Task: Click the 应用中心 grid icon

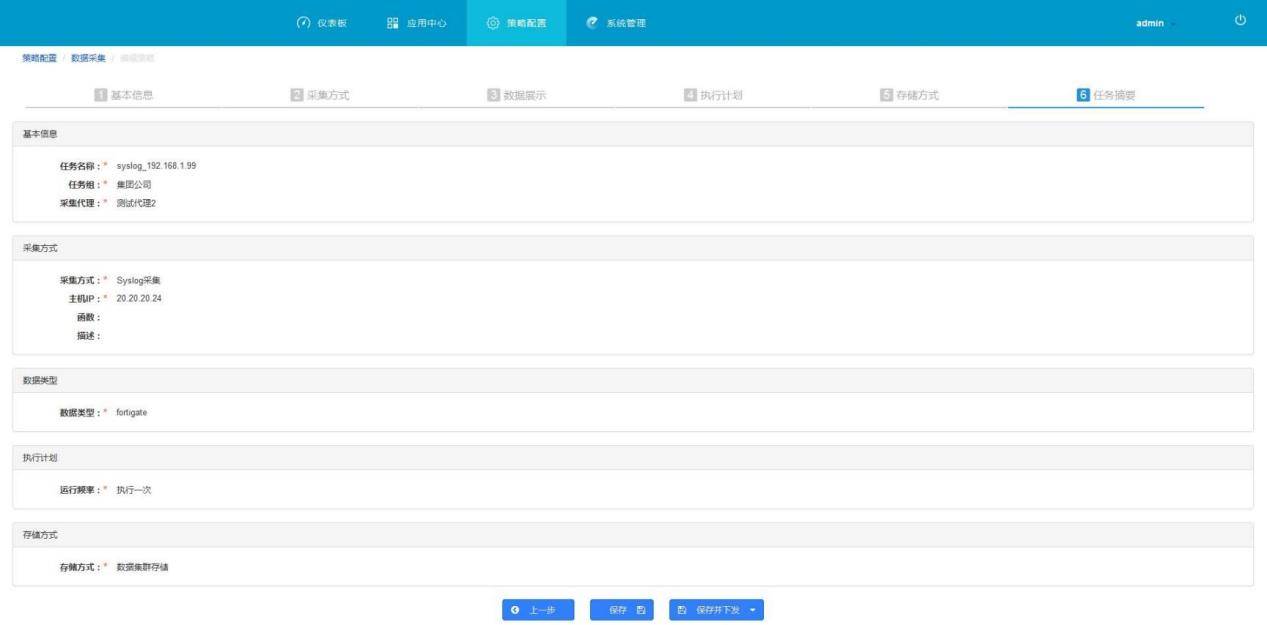Action: (392, 23)
